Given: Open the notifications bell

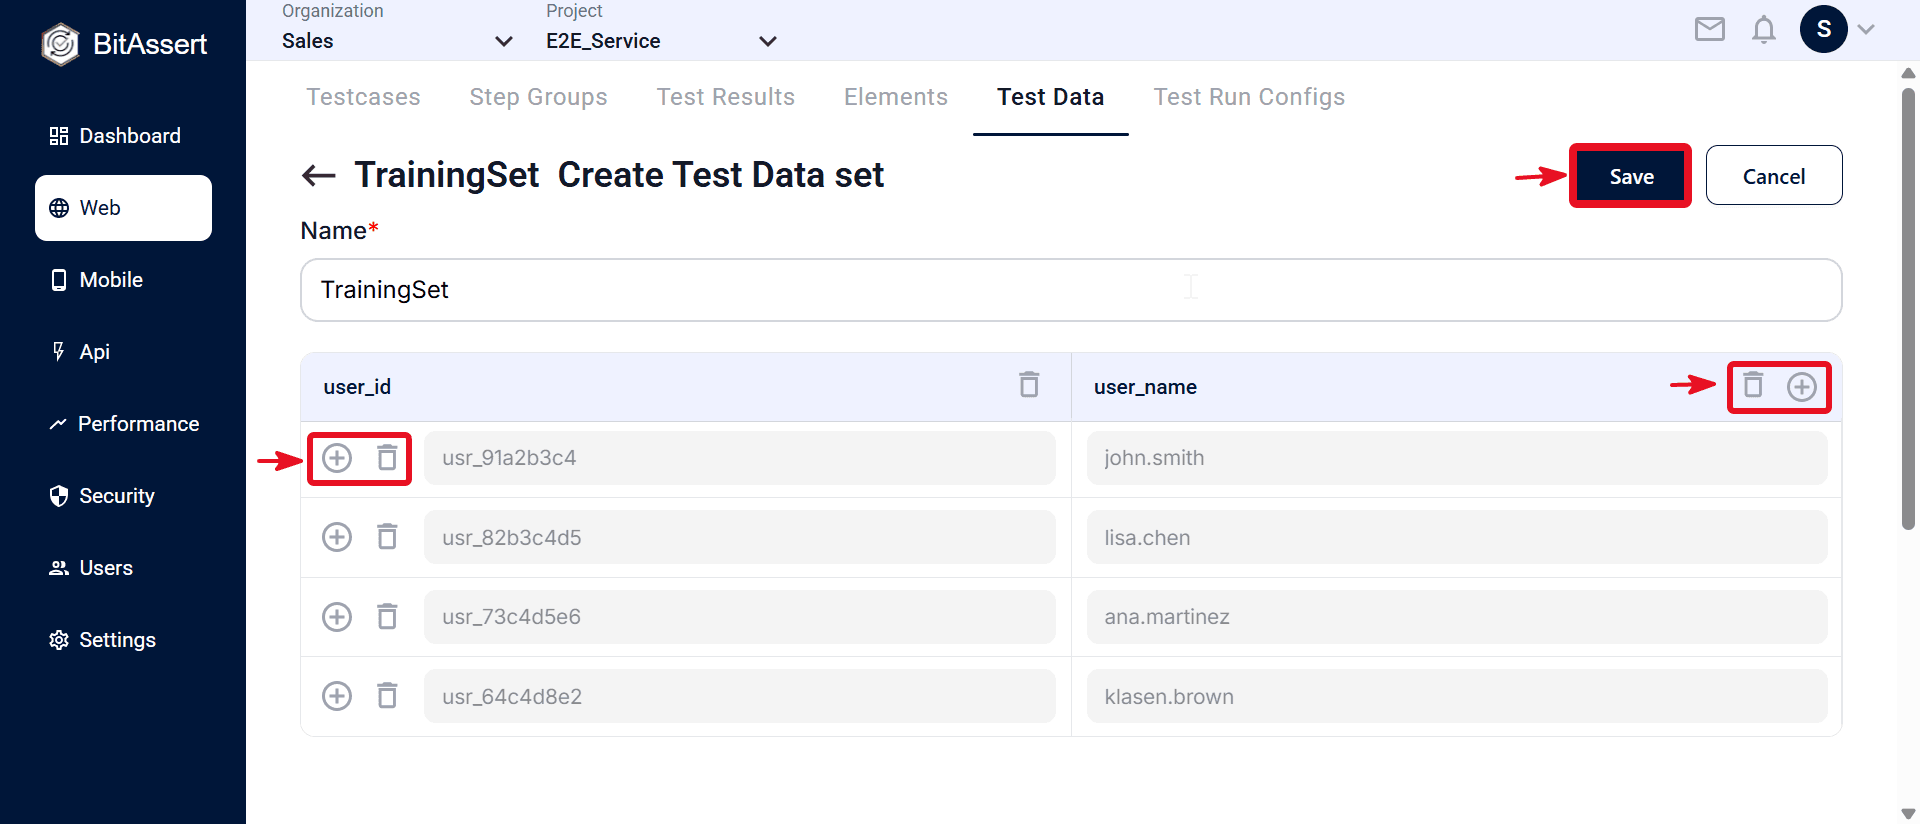Looking at the screenshot, I should tap(1764, 30).
